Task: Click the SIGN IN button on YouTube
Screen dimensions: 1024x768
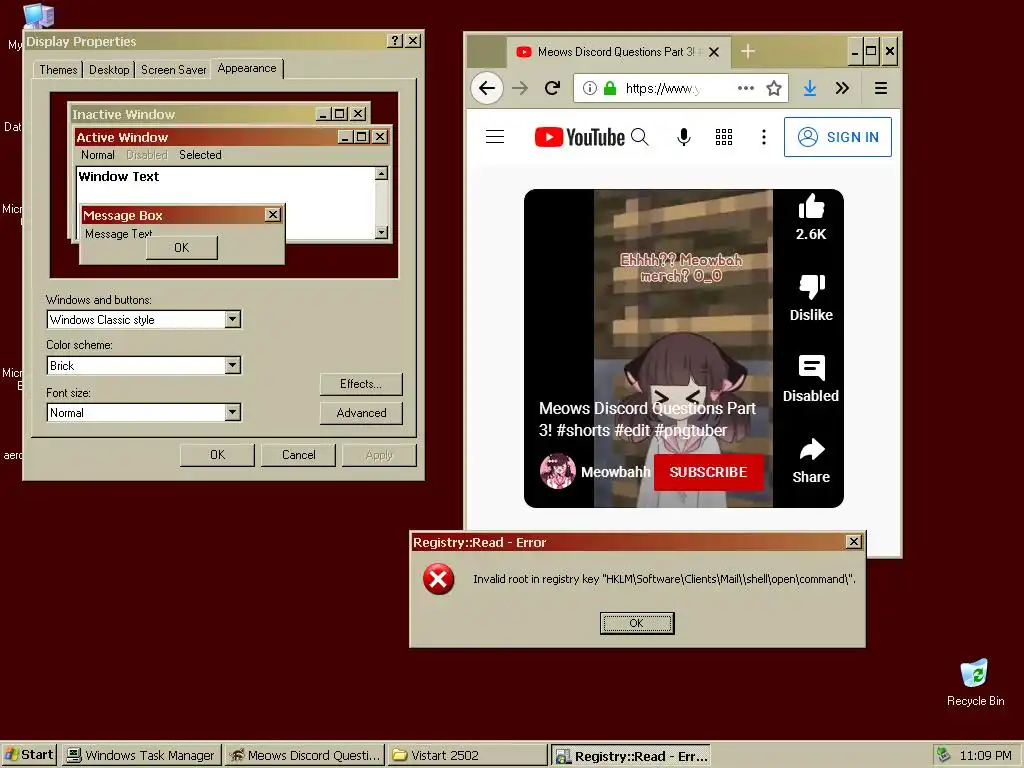Action: pyautogui.click(x=838, y=137)
